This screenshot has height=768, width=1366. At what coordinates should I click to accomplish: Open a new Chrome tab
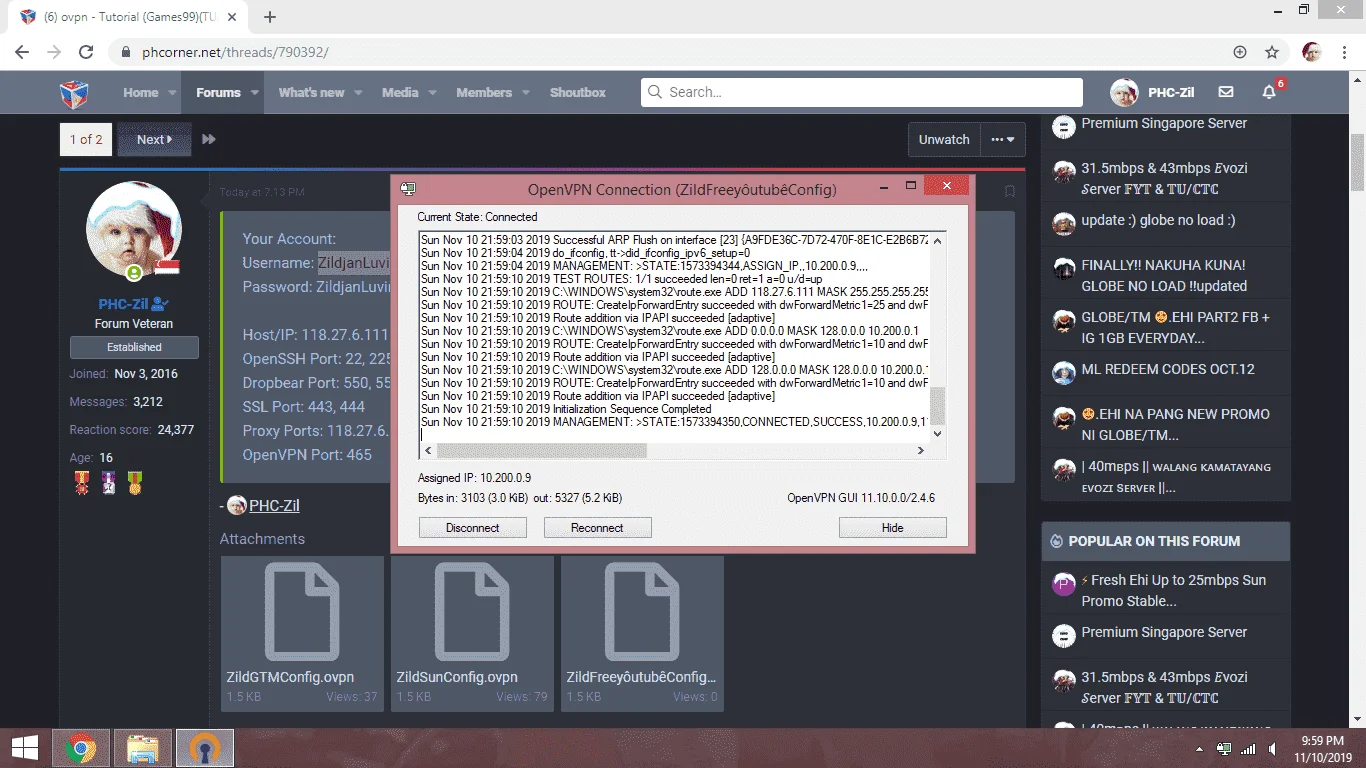(x=270, y=17)
